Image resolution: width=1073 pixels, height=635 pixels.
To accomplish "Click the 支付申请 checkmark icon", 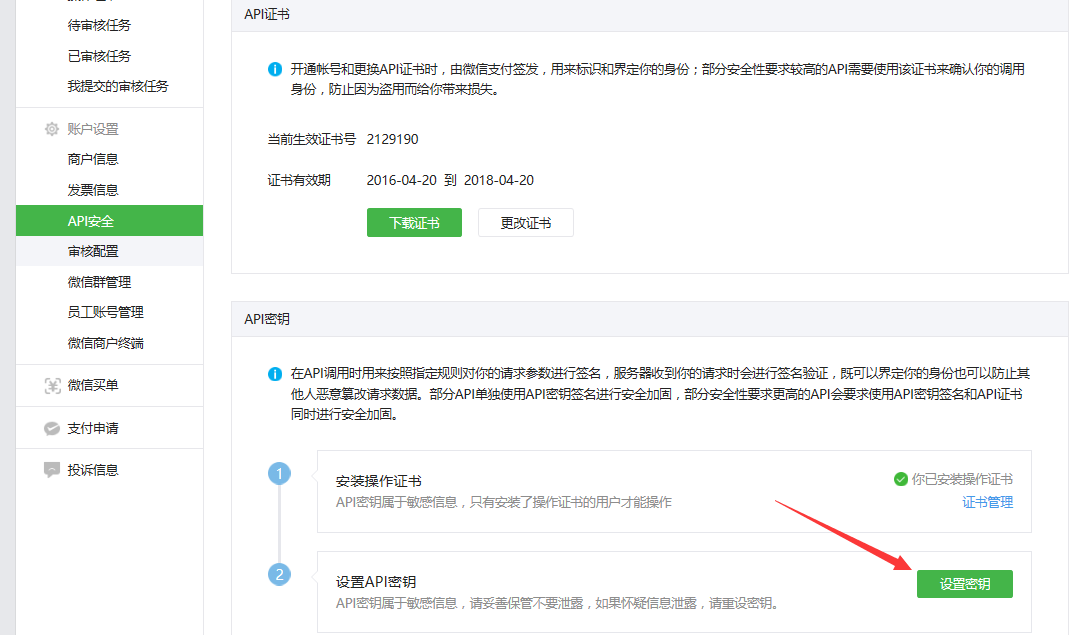I will coord(52,428).
